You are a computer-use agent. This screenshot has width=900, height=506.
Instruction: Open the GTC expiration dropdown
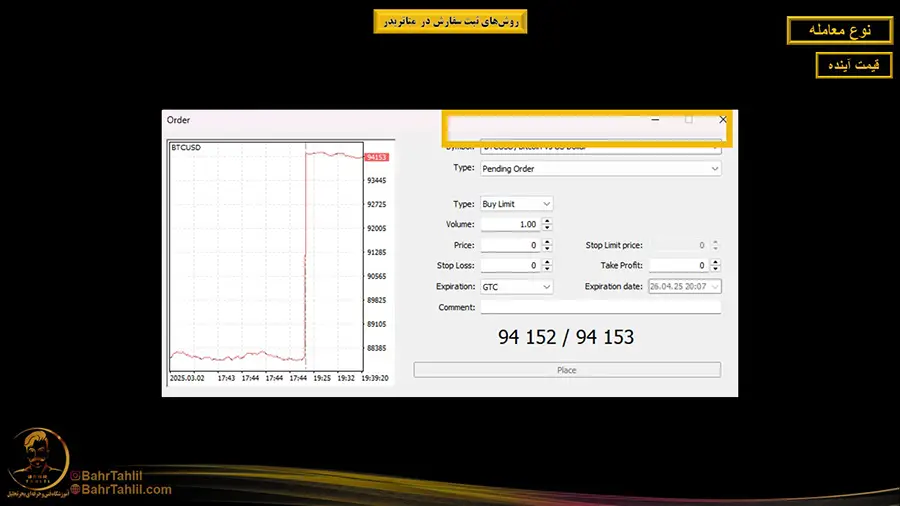click(x=546, y=287)
